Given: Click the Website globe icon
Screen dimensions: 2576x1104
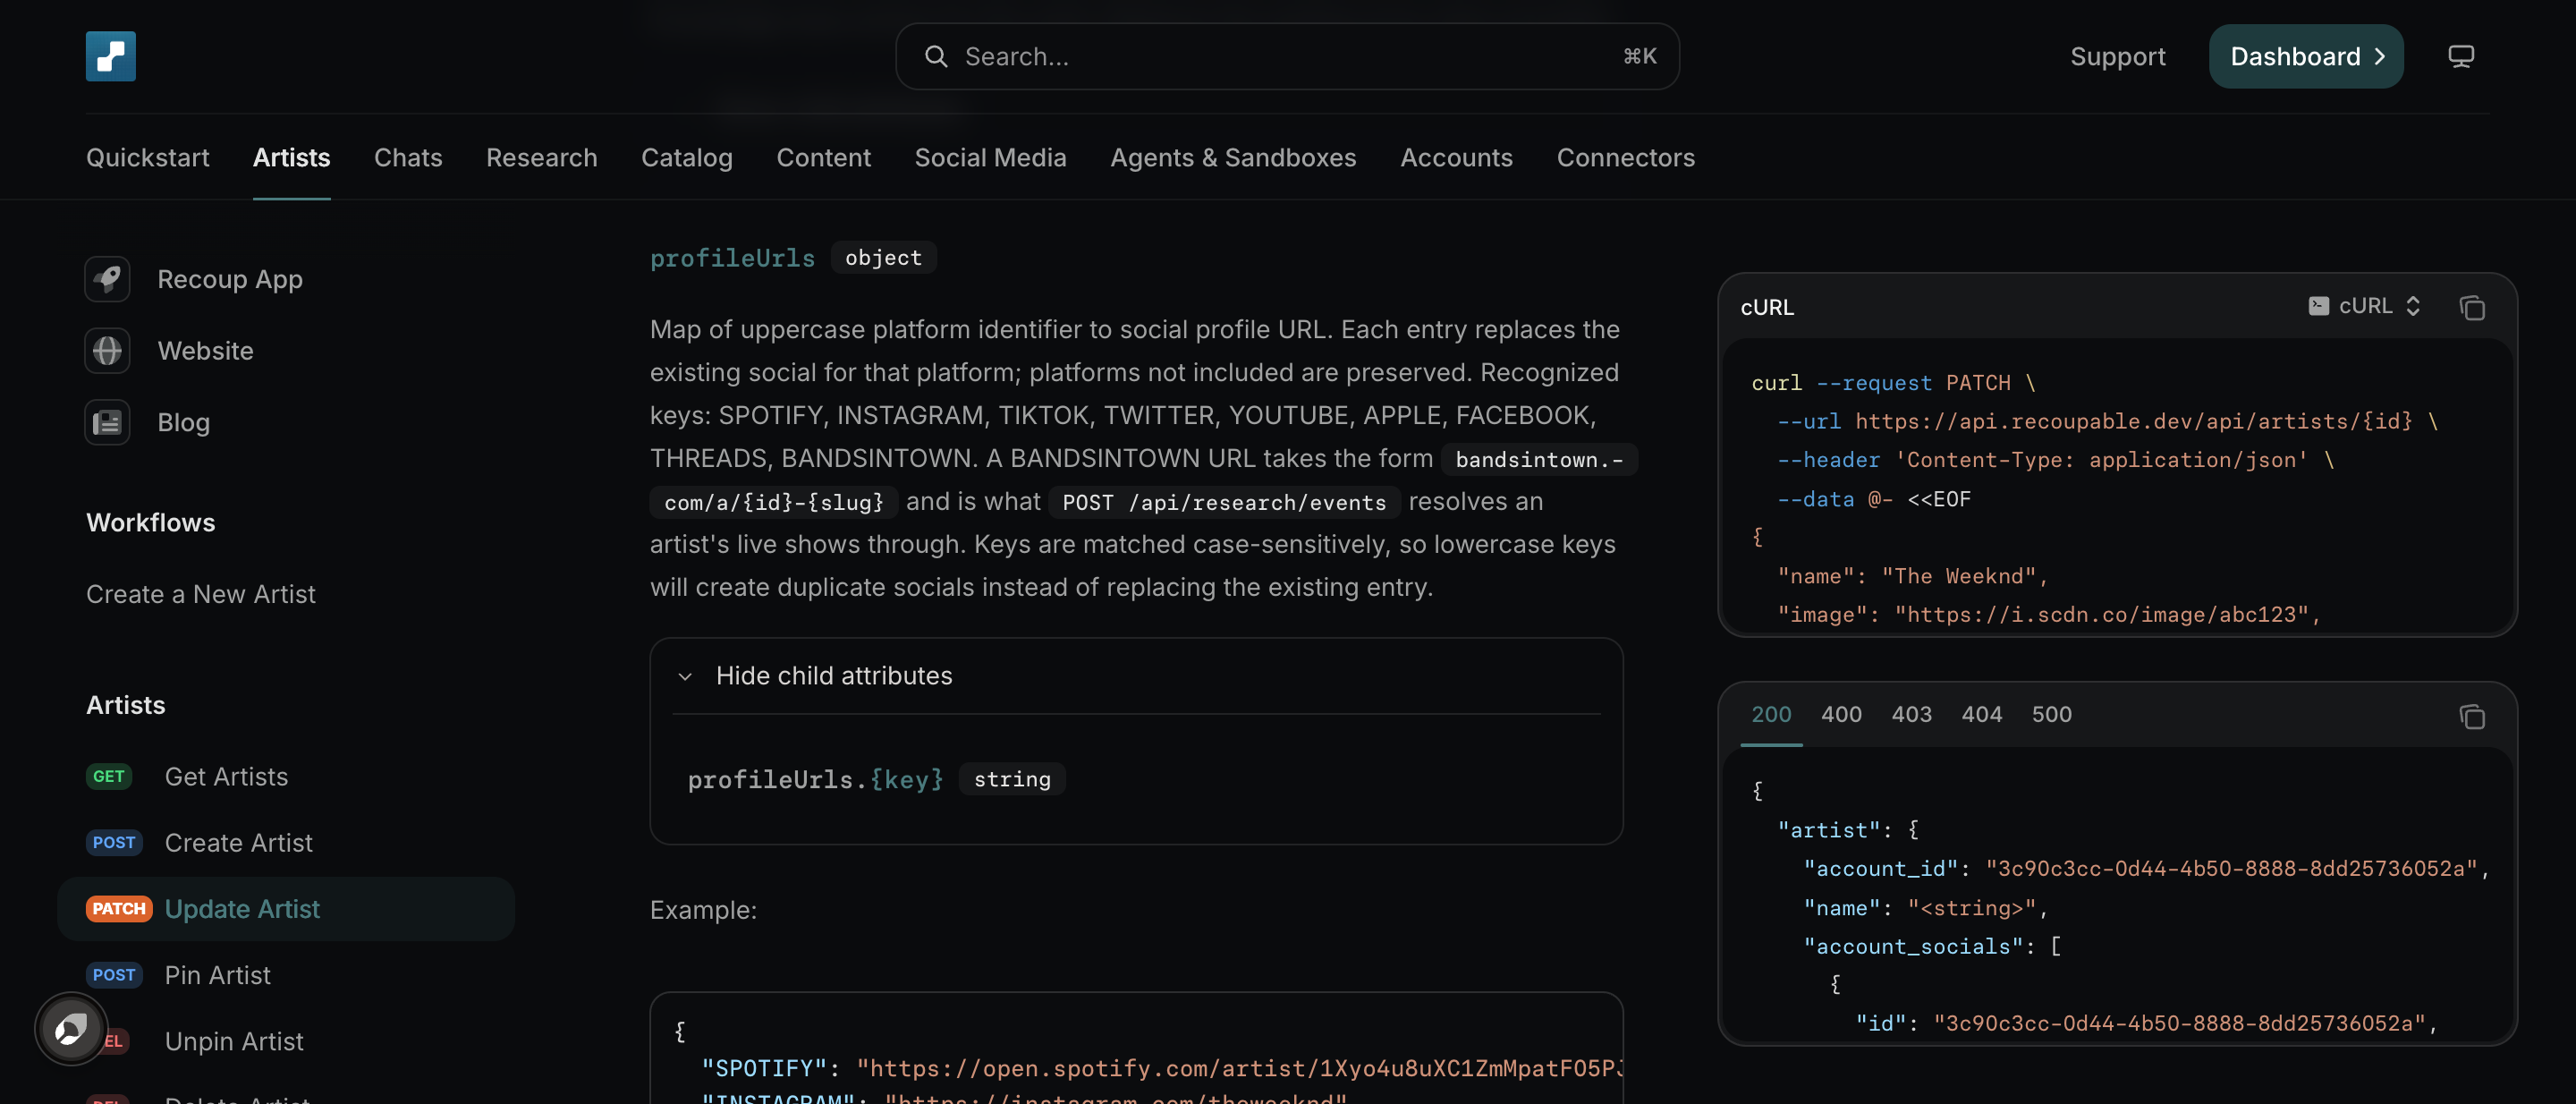Looking at the screenshot, I should [107, 351].
